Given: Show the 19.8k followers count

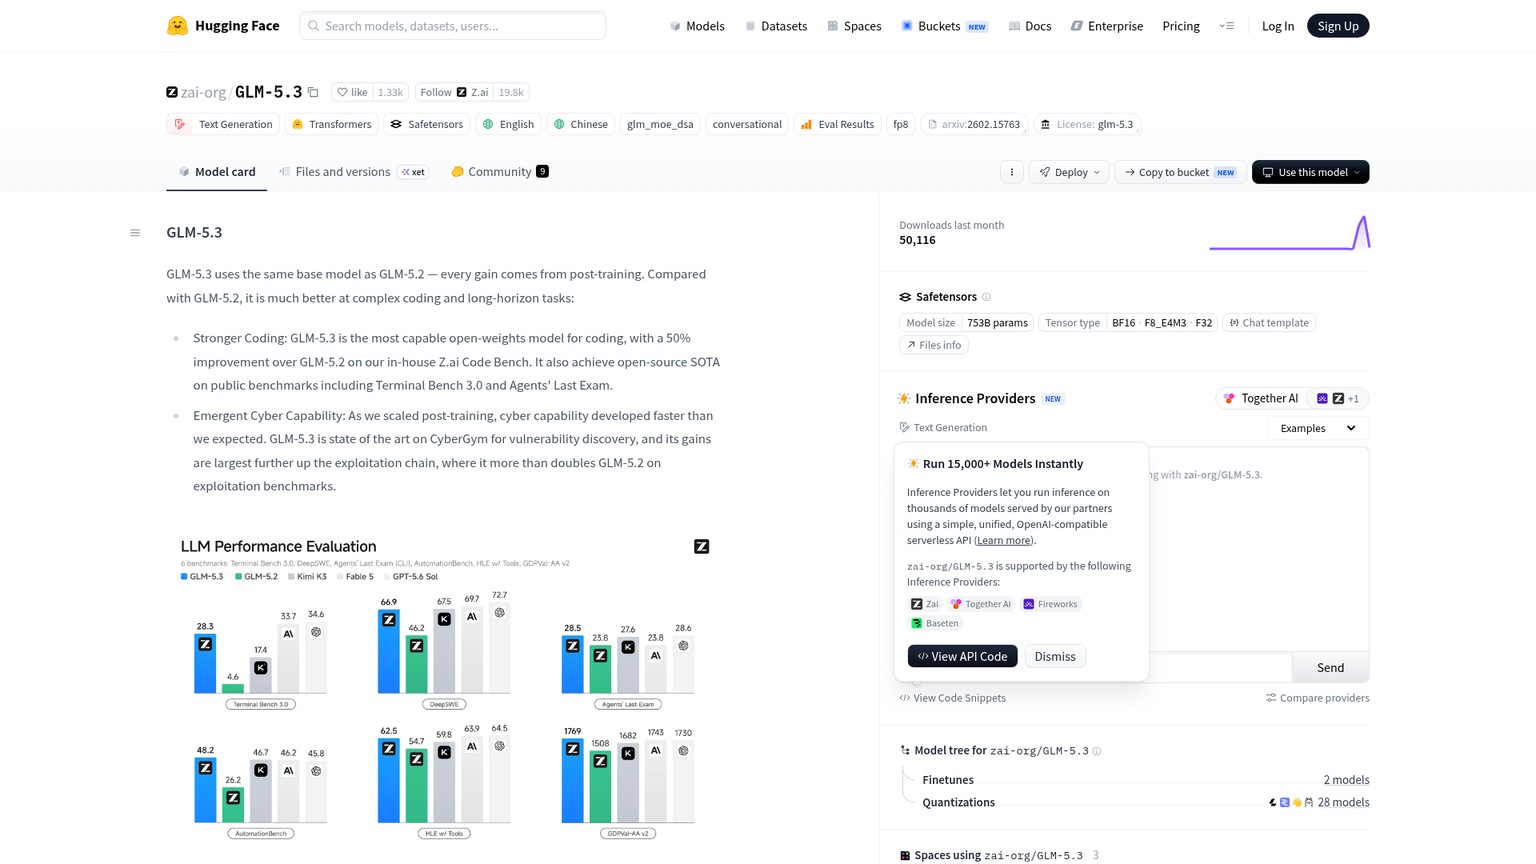Looking at the screenshot, I should click(511, 92).
